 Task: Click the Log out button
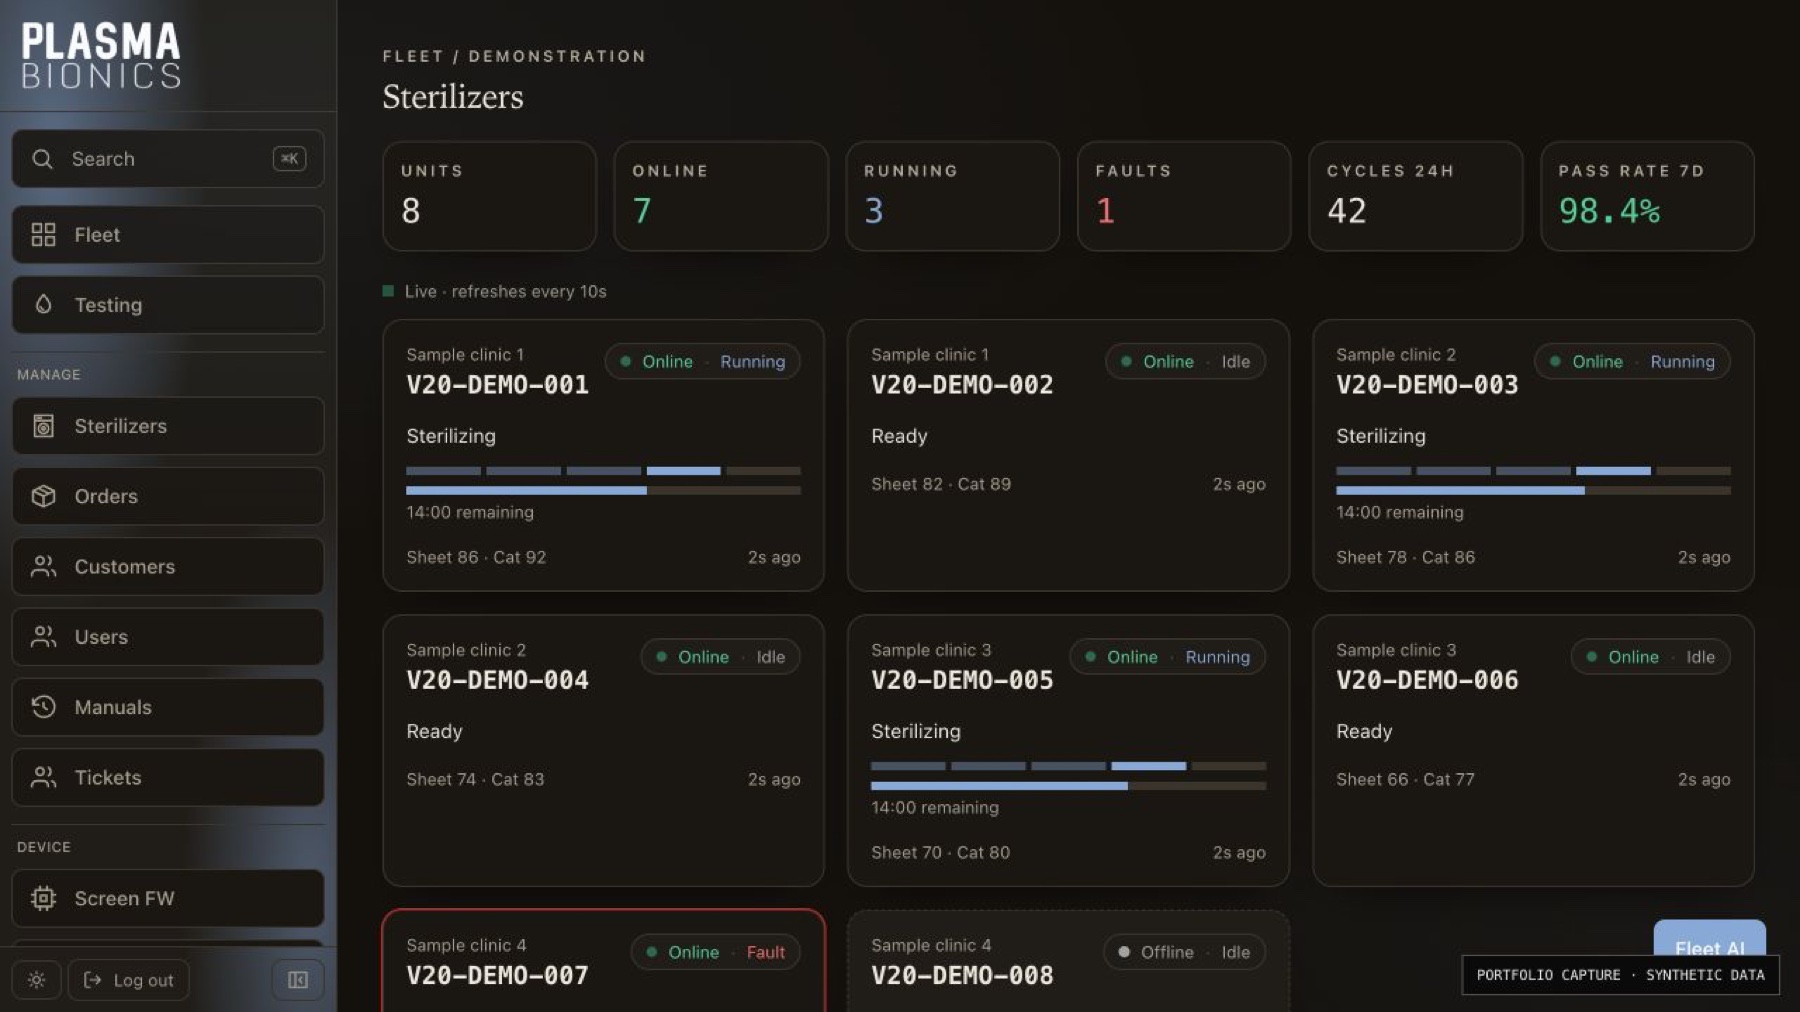click(x=128, y=980)
